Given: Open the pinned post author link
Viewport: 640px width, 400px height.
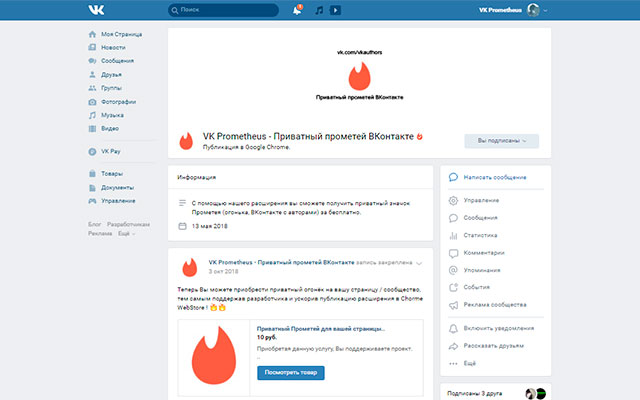Looking at the screenshot, I should [x=281, y=262].
